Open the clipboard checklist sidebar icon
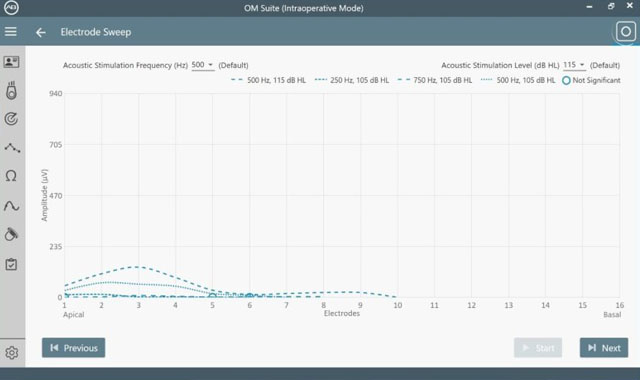This screenshot has width=640, height=380. pos(11,264)
